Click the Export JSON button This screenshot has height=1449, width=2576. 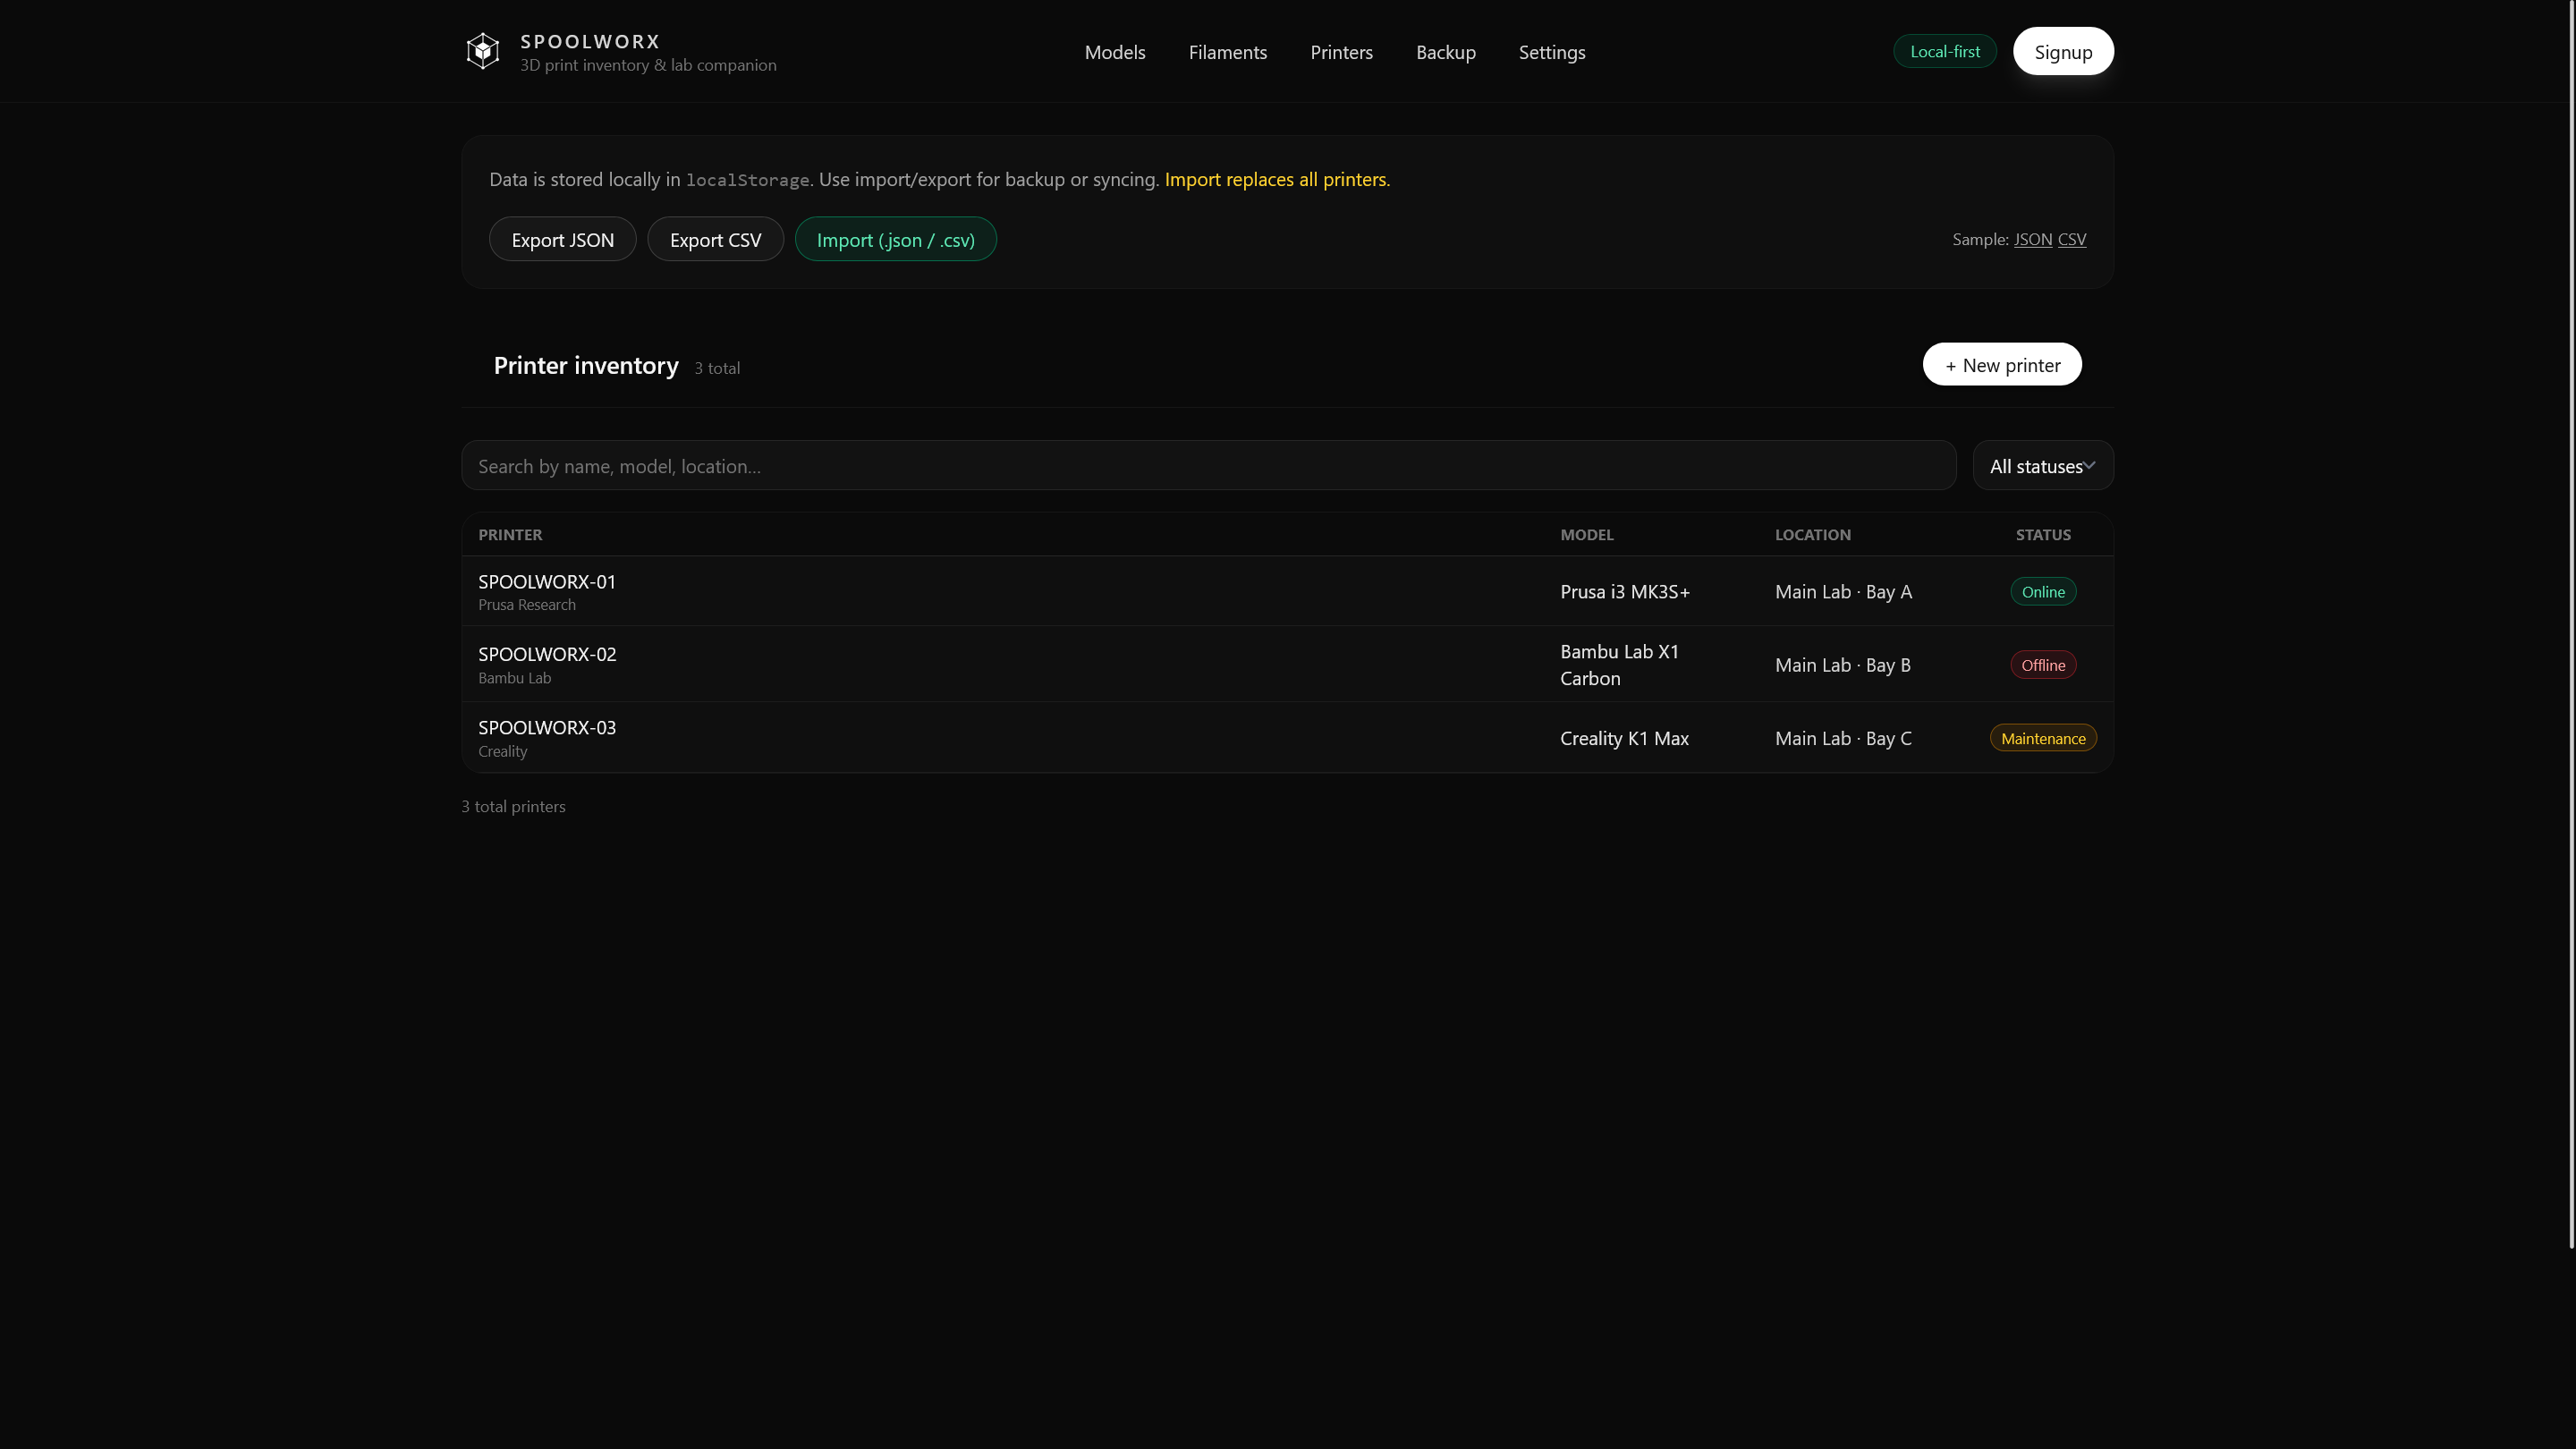[x=562, y=239]
